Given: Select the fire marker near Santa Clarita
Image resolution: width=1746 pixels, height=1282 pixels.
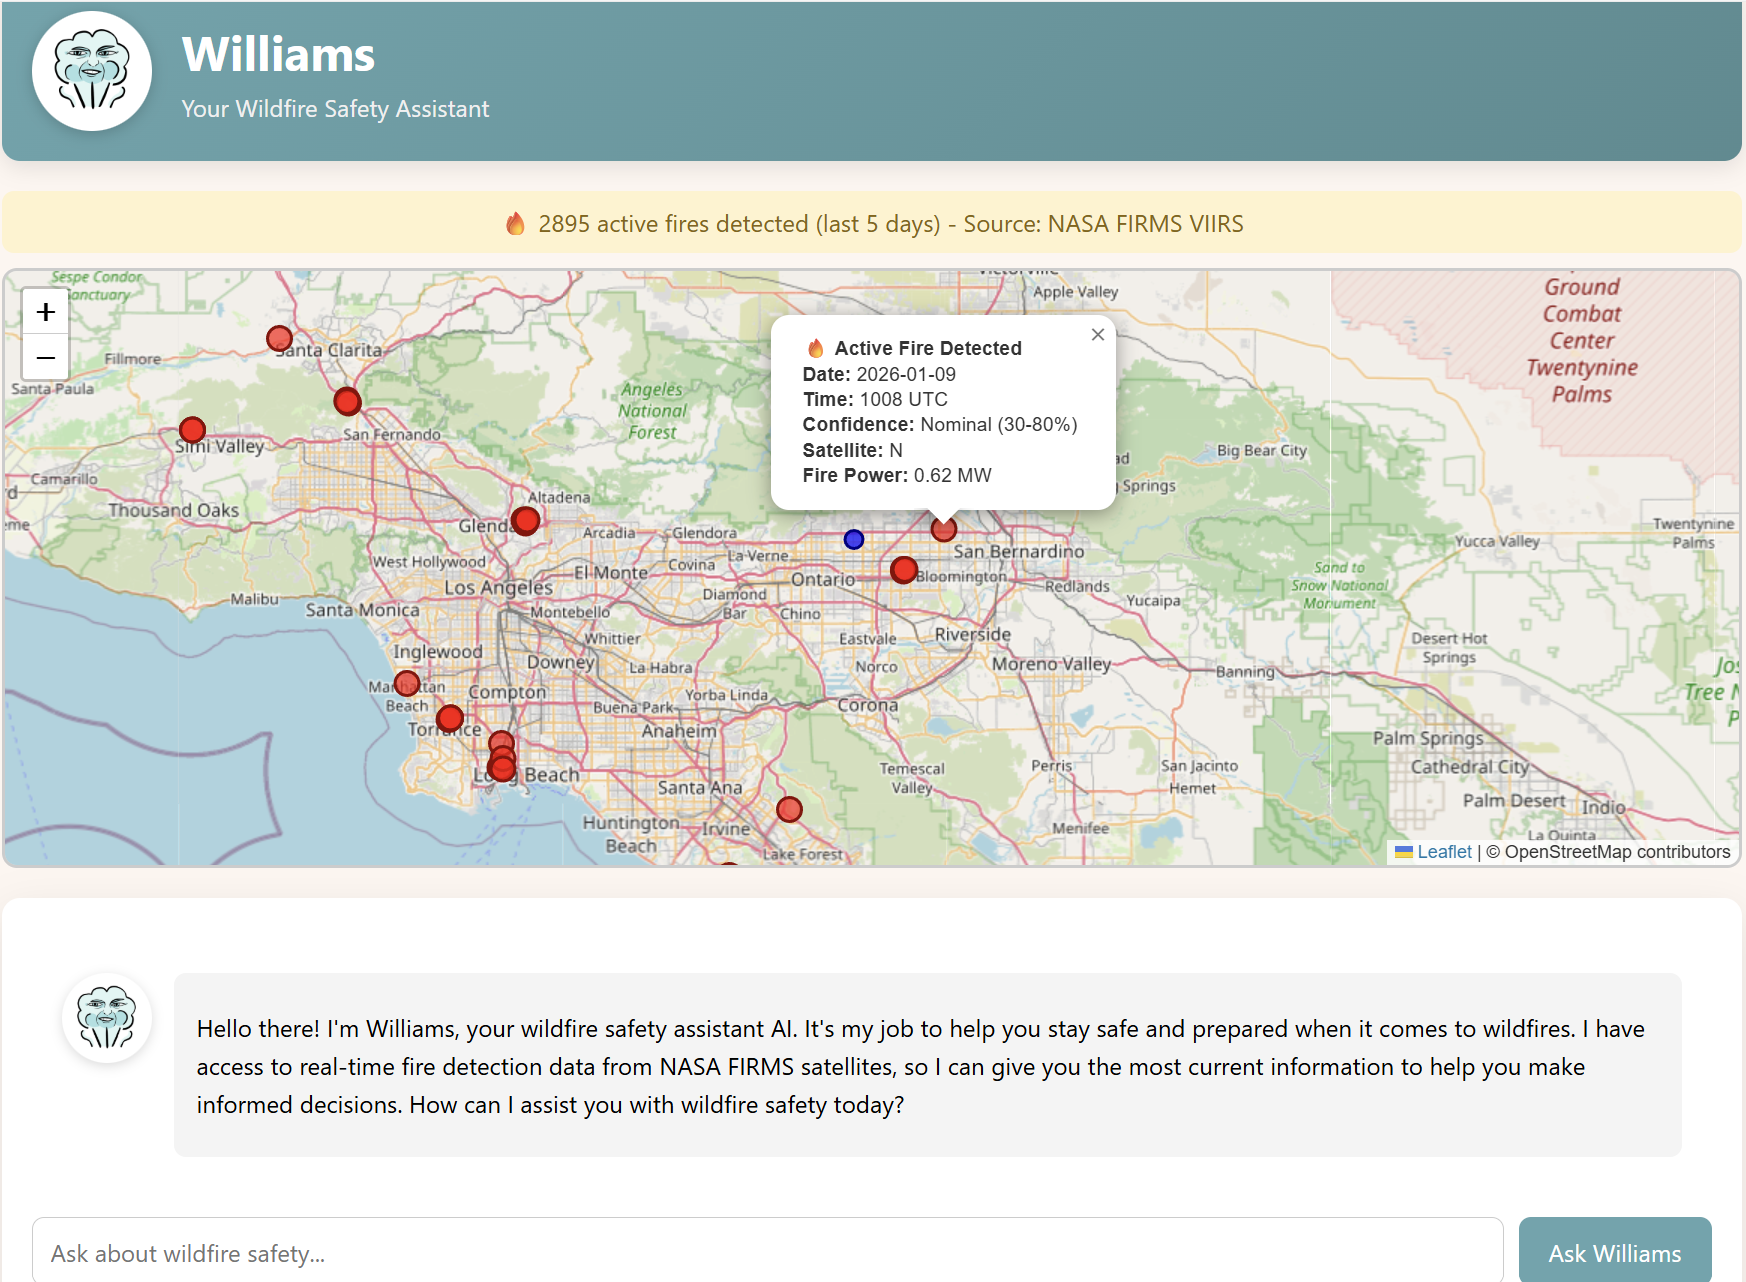Looking at the screenshot, I should click(x=280, y=339).
